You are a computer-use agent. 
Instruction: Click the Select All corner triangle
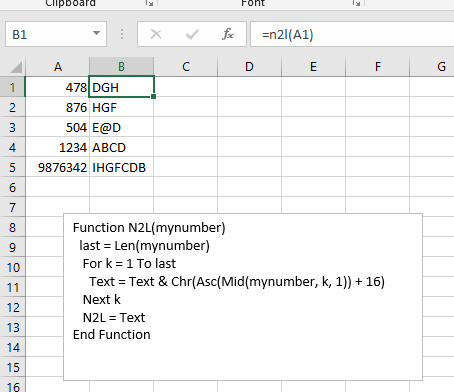tap(16, 67)
